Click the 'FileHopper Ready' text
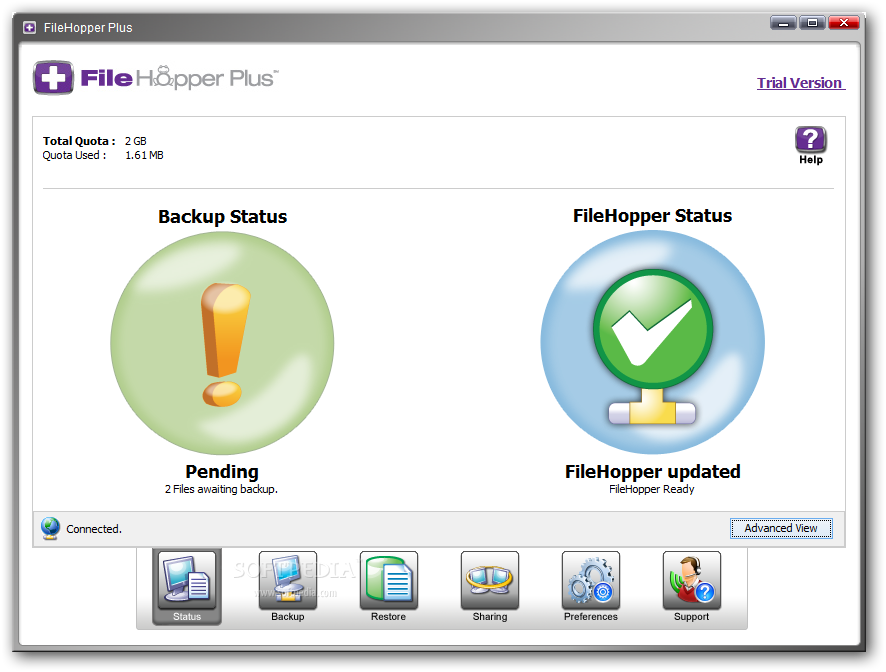Image resolution: width=886 pixels, height=672 pixels. [652, 489]
